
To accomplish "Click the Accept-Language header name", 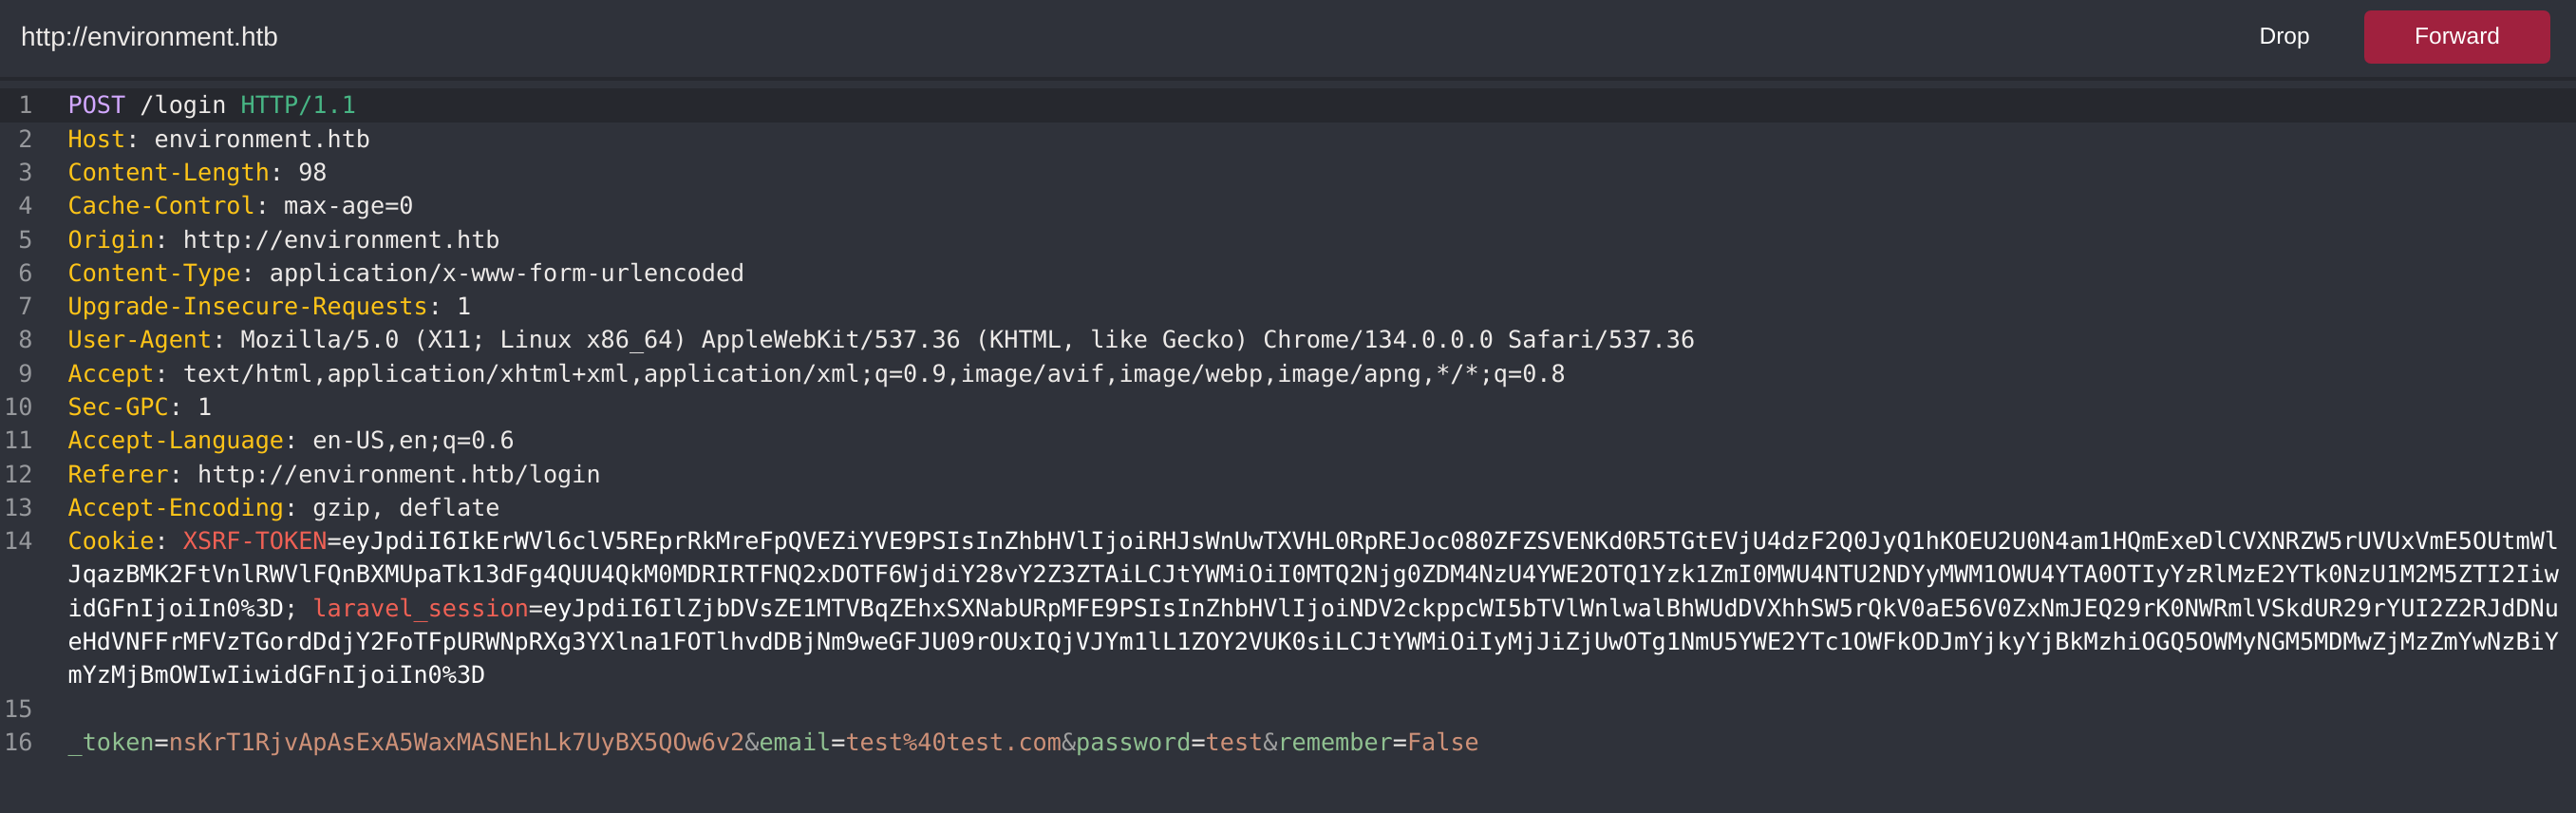I will 175,440.
